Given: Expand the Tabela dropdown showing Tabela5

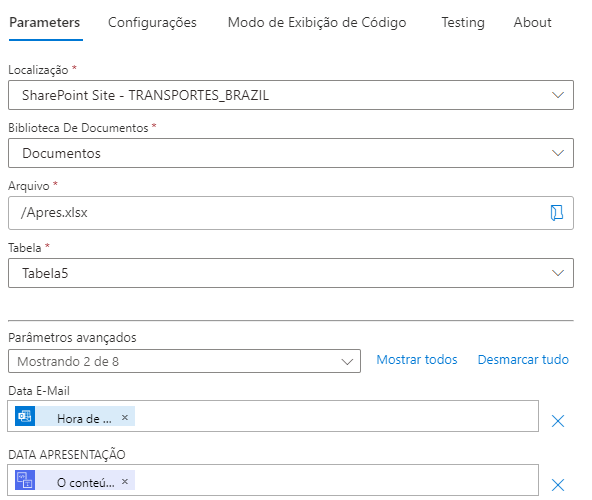Looking at the screenshot, I should click(x=291, y=273).
